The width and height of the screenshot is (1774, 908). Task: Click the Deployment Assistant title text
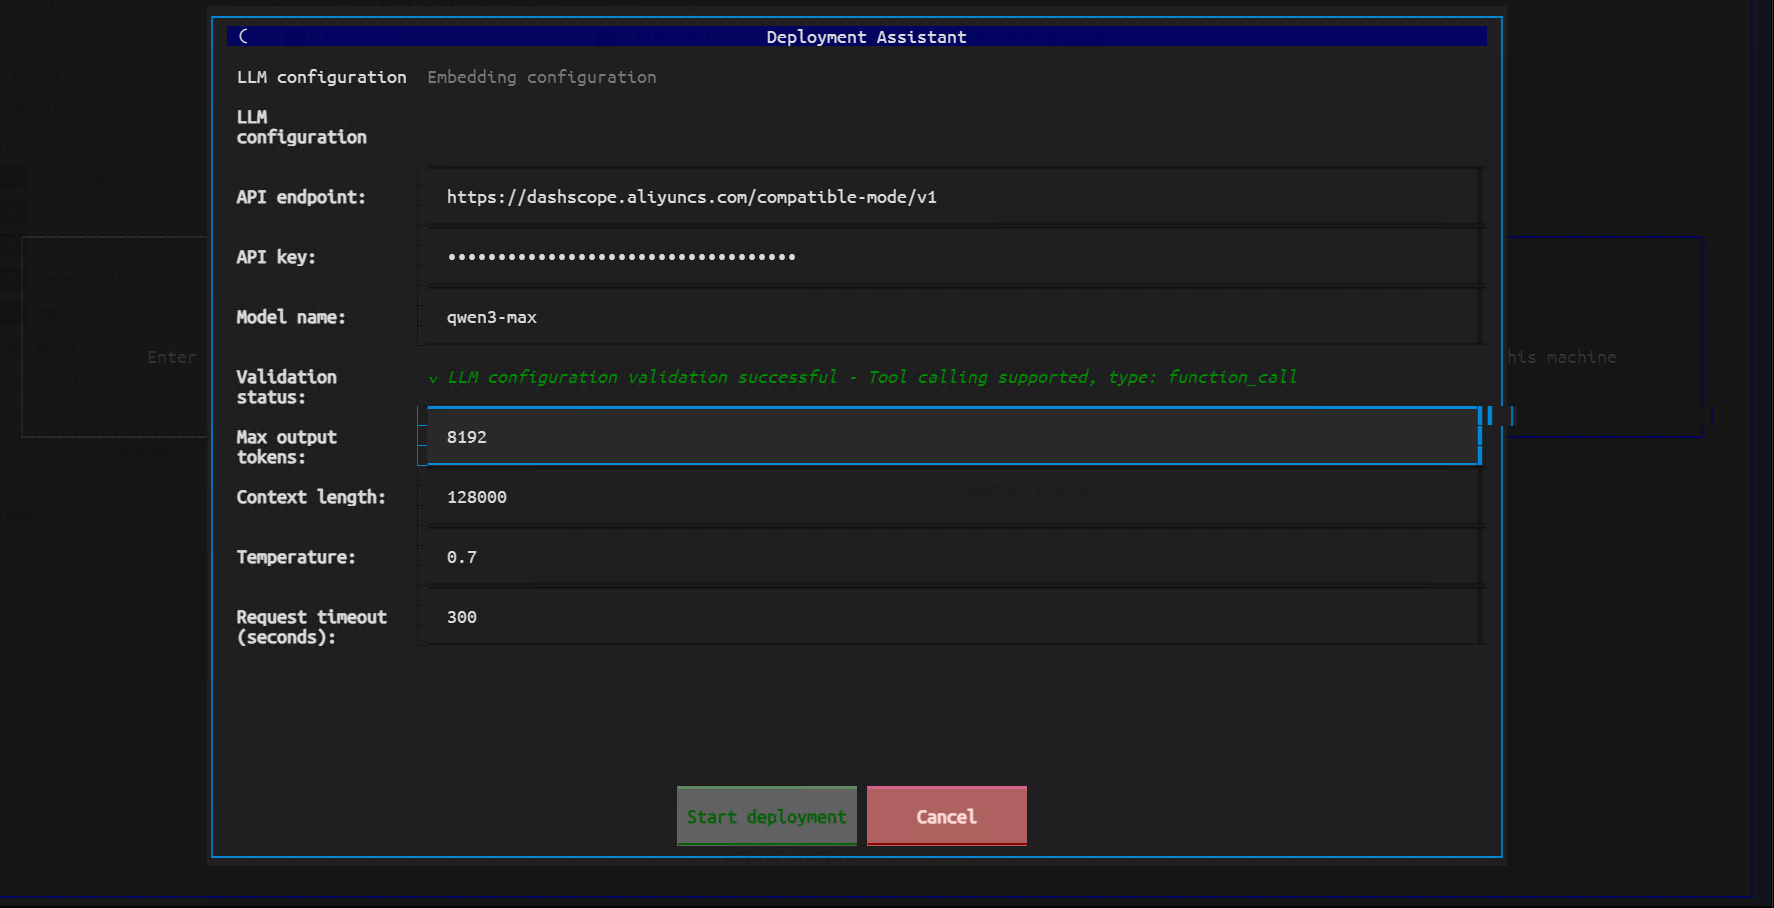coord(866,37)
